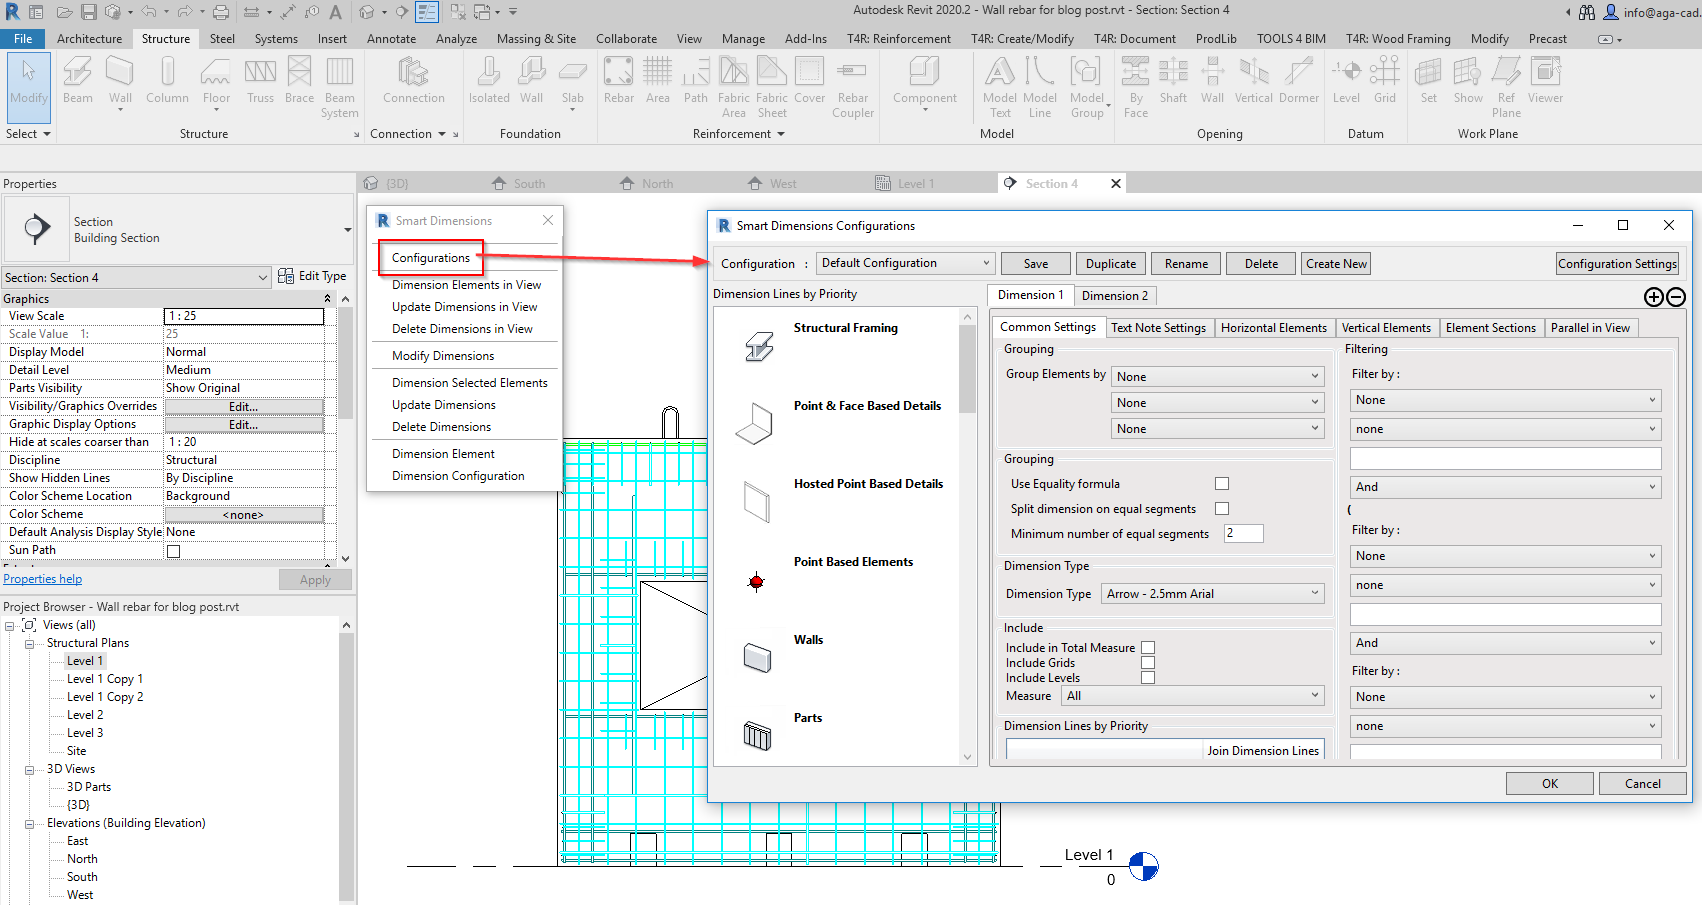Click OK in Smart Dimensions Configurations
This screenshot has height=905, width=1702.
tap(1549, 784)
